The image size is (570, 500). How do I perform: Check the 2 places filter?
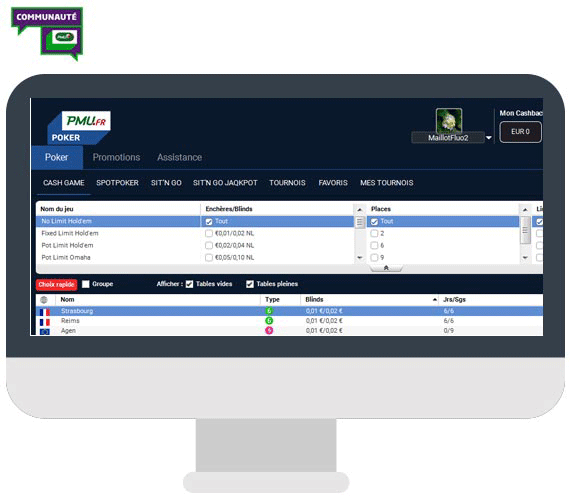(374, 233)
